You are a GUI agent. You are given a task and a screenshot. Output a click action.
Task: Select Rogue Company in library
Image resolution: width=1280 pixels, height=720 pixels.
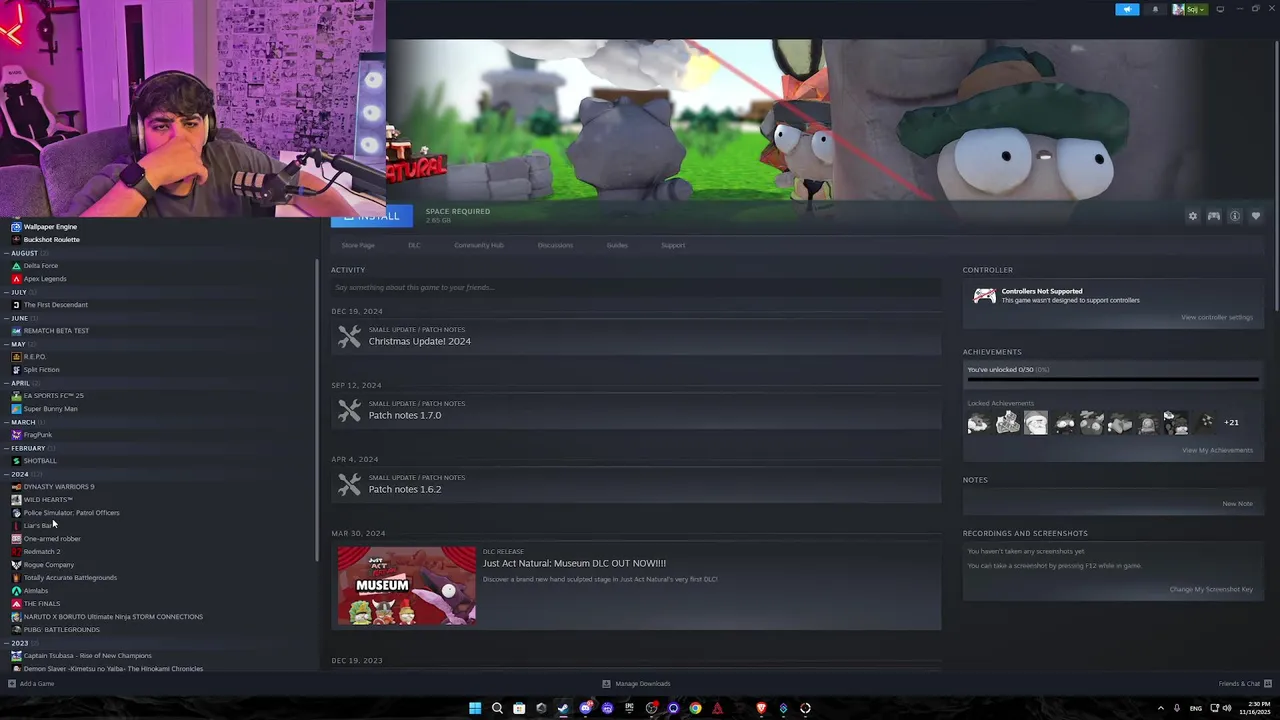48,565
